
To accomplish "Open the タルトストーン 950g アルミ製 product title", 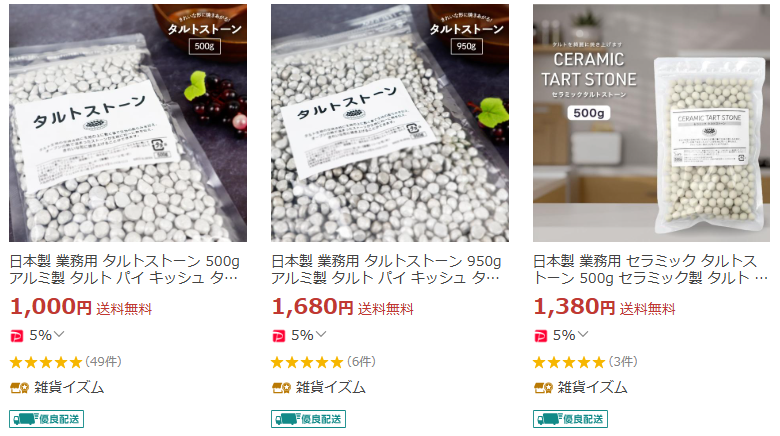I will tap(386, 269).
